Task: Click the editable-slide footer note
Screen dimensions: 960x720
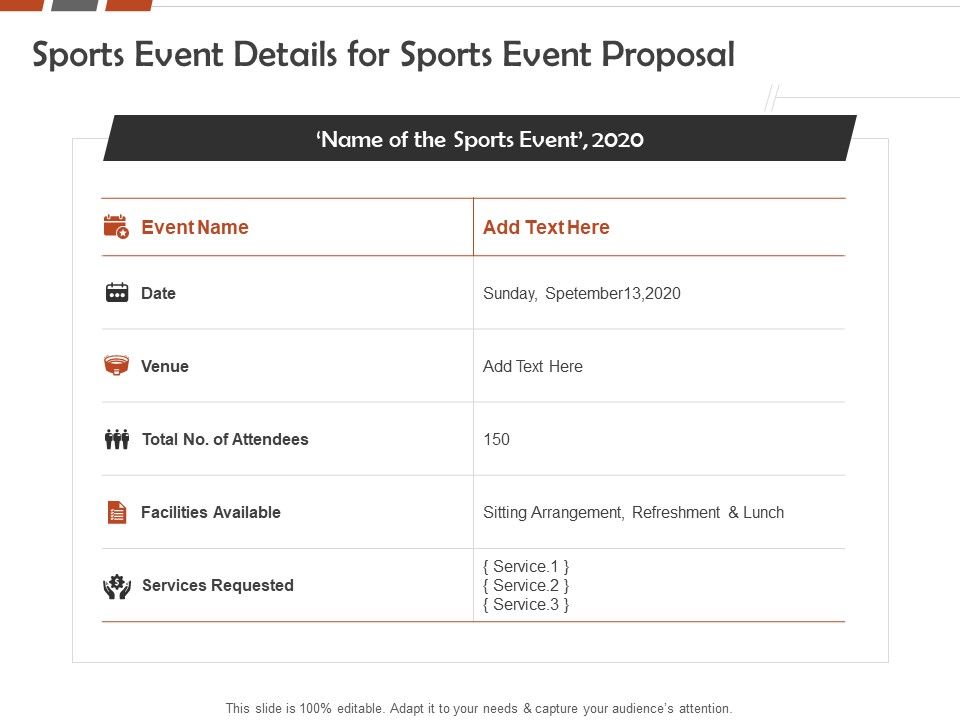Action: tap(480, 707)
